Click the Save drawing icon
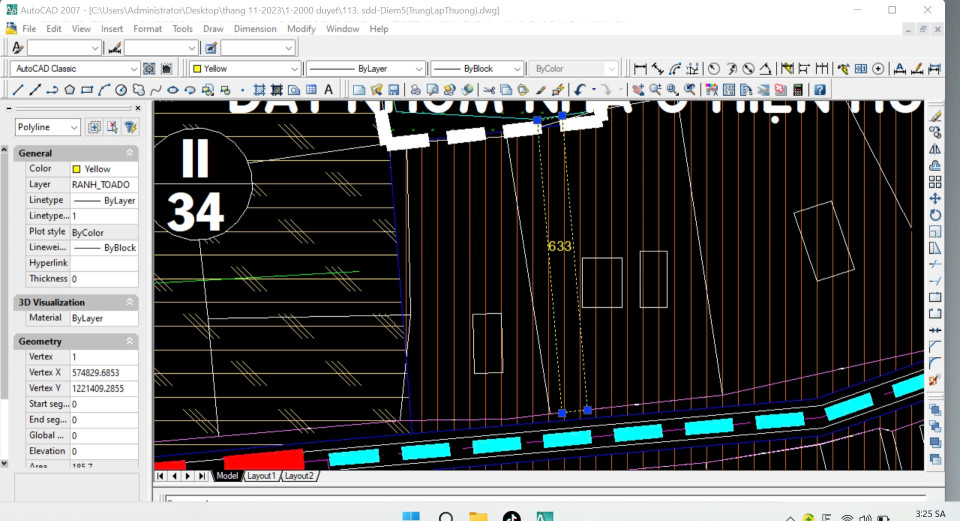The height and width of the screenshot is (521, 960). click(394, 90)
